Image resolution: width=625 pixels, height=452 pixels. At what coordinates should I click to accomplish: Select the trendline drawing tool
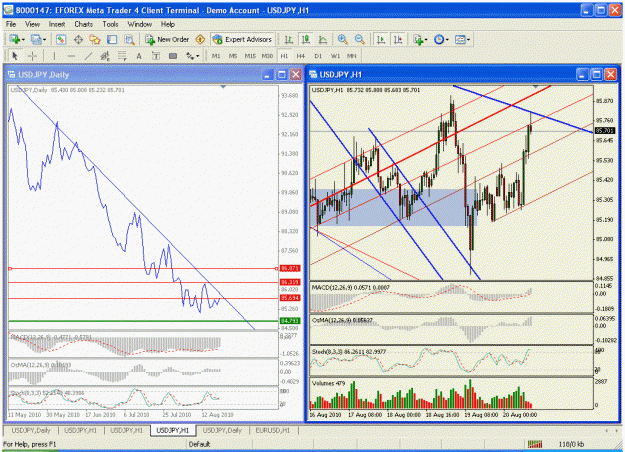[88, 56]
